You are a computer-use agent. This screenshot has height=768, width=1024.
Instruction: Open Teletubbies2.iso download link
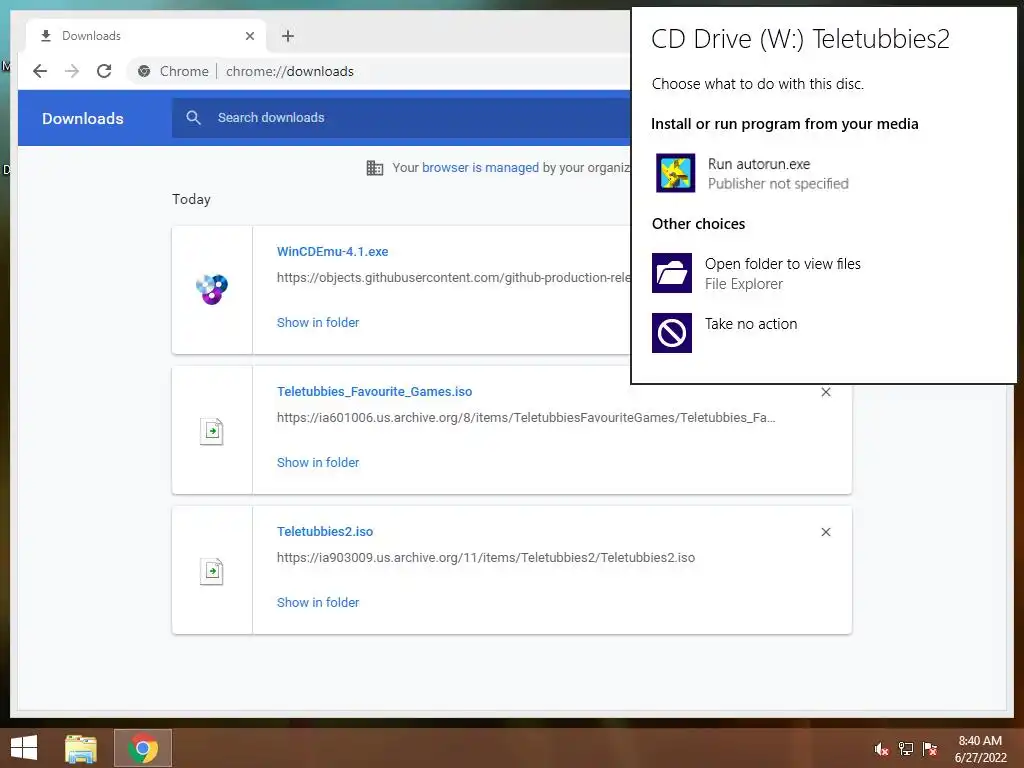[x=325, y=532]
